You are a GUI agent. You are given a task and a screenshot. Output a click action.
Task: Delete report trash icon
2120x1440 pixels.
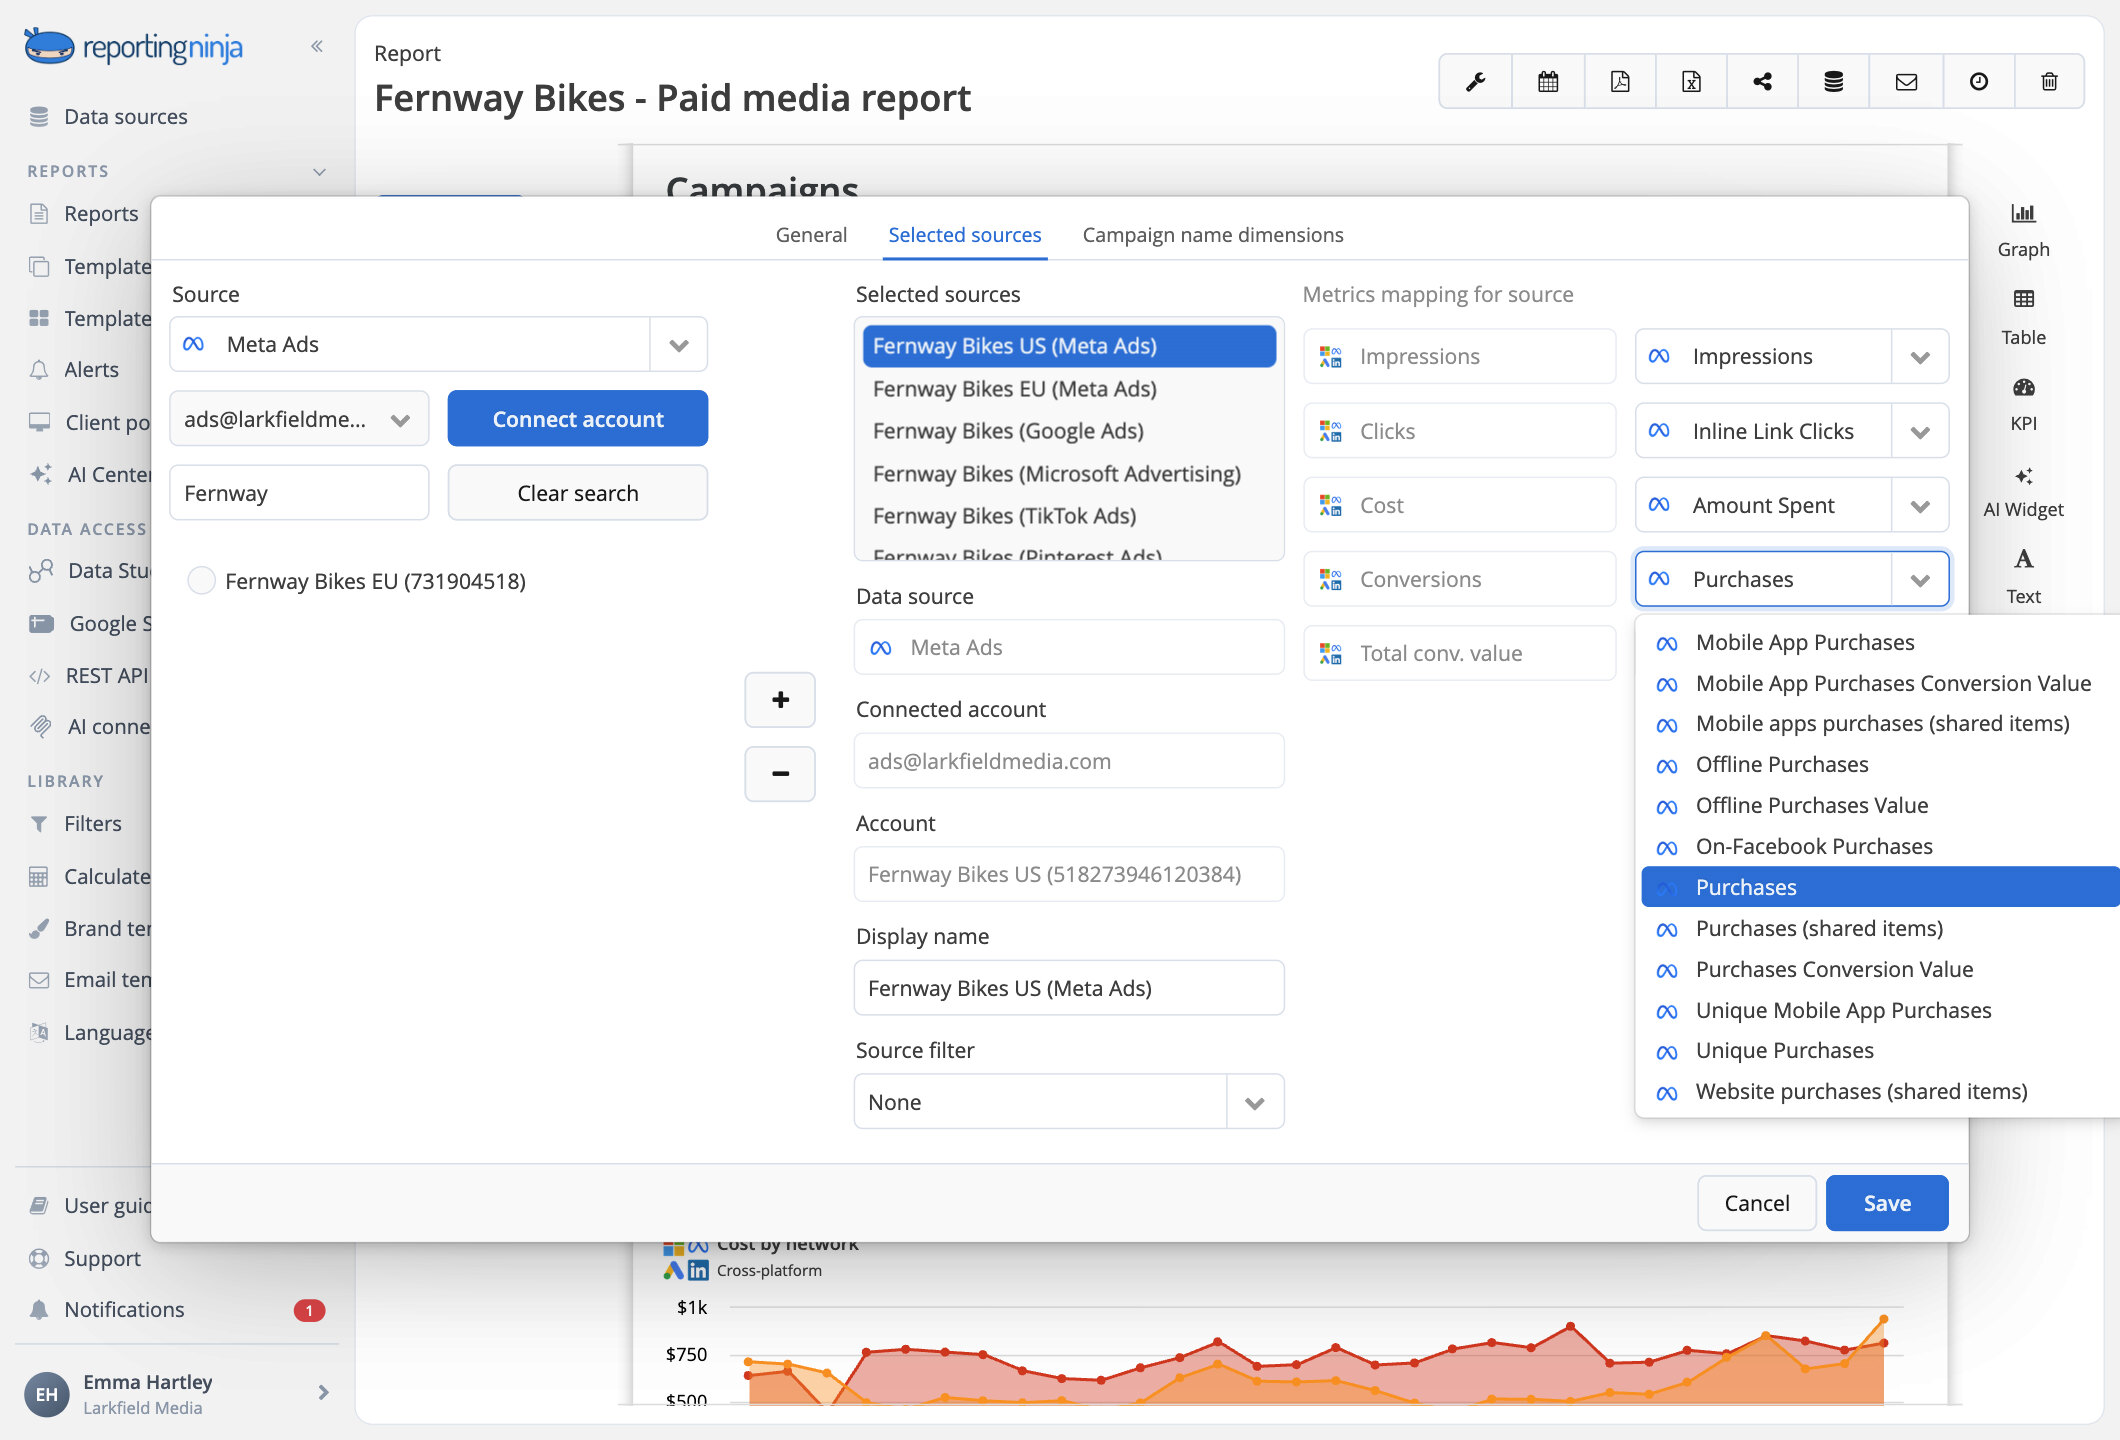[x=2049, y=81]
